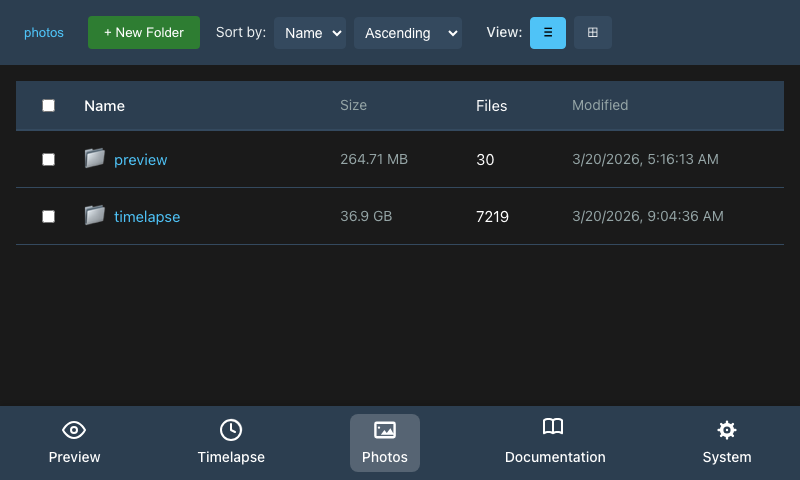Click the 36.9 GB size value

tap(366, 216)
